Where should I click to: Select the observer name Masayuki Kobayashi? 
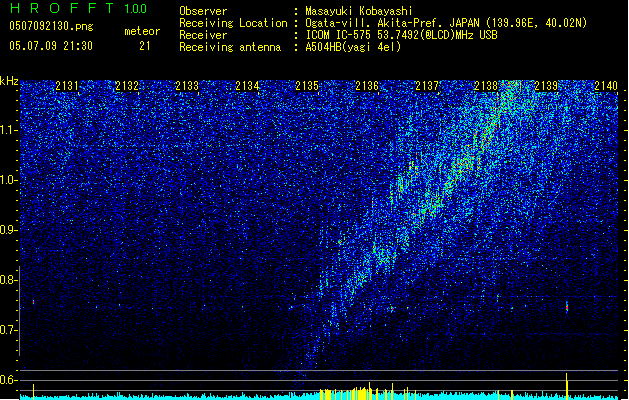pyautogui.click(x=359, y=11)
